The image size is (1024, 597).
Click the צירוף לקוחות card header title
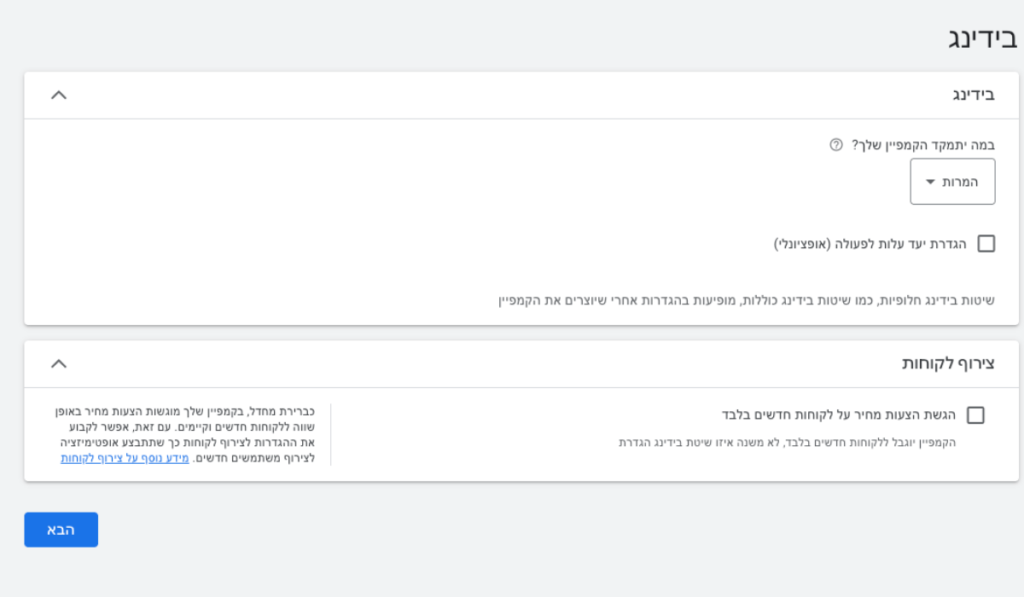(948, 363)
